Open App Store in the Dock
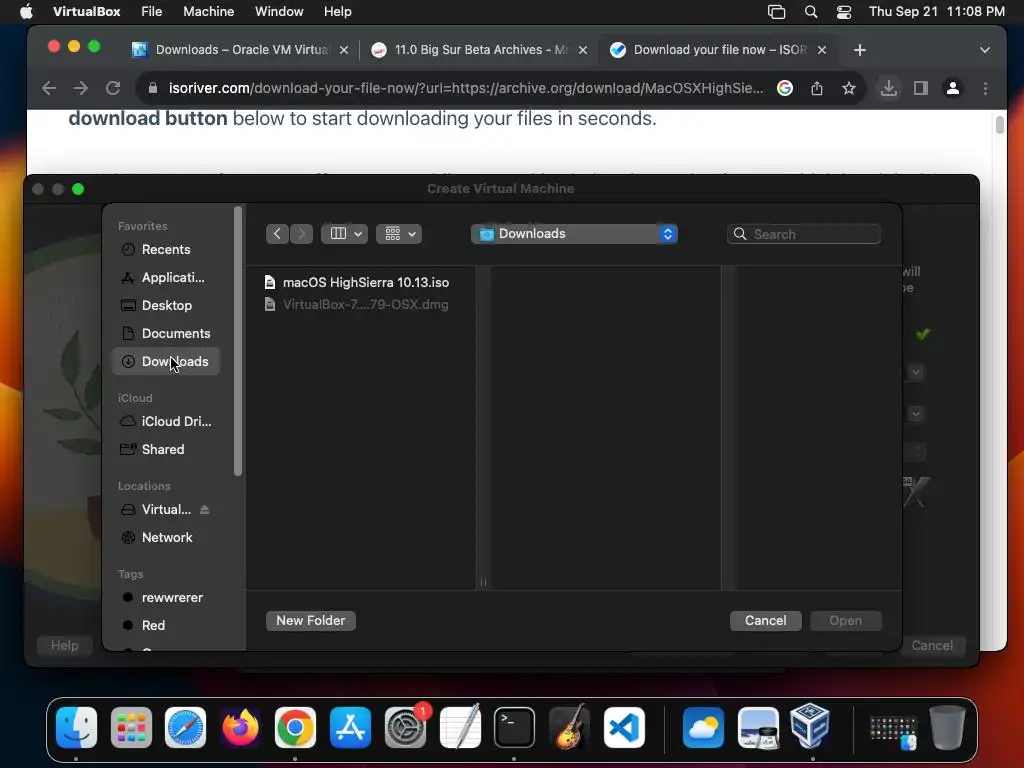Image resolution: width=1024 pixels, height=768 pixels. (350, 728)
